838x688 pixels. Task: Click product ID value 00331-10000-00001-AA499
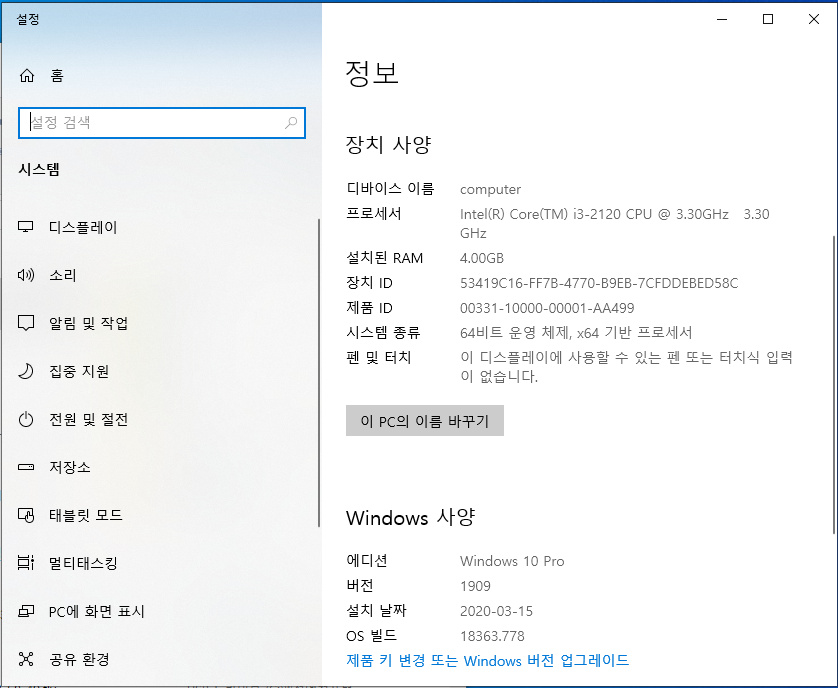coord(547,308)
